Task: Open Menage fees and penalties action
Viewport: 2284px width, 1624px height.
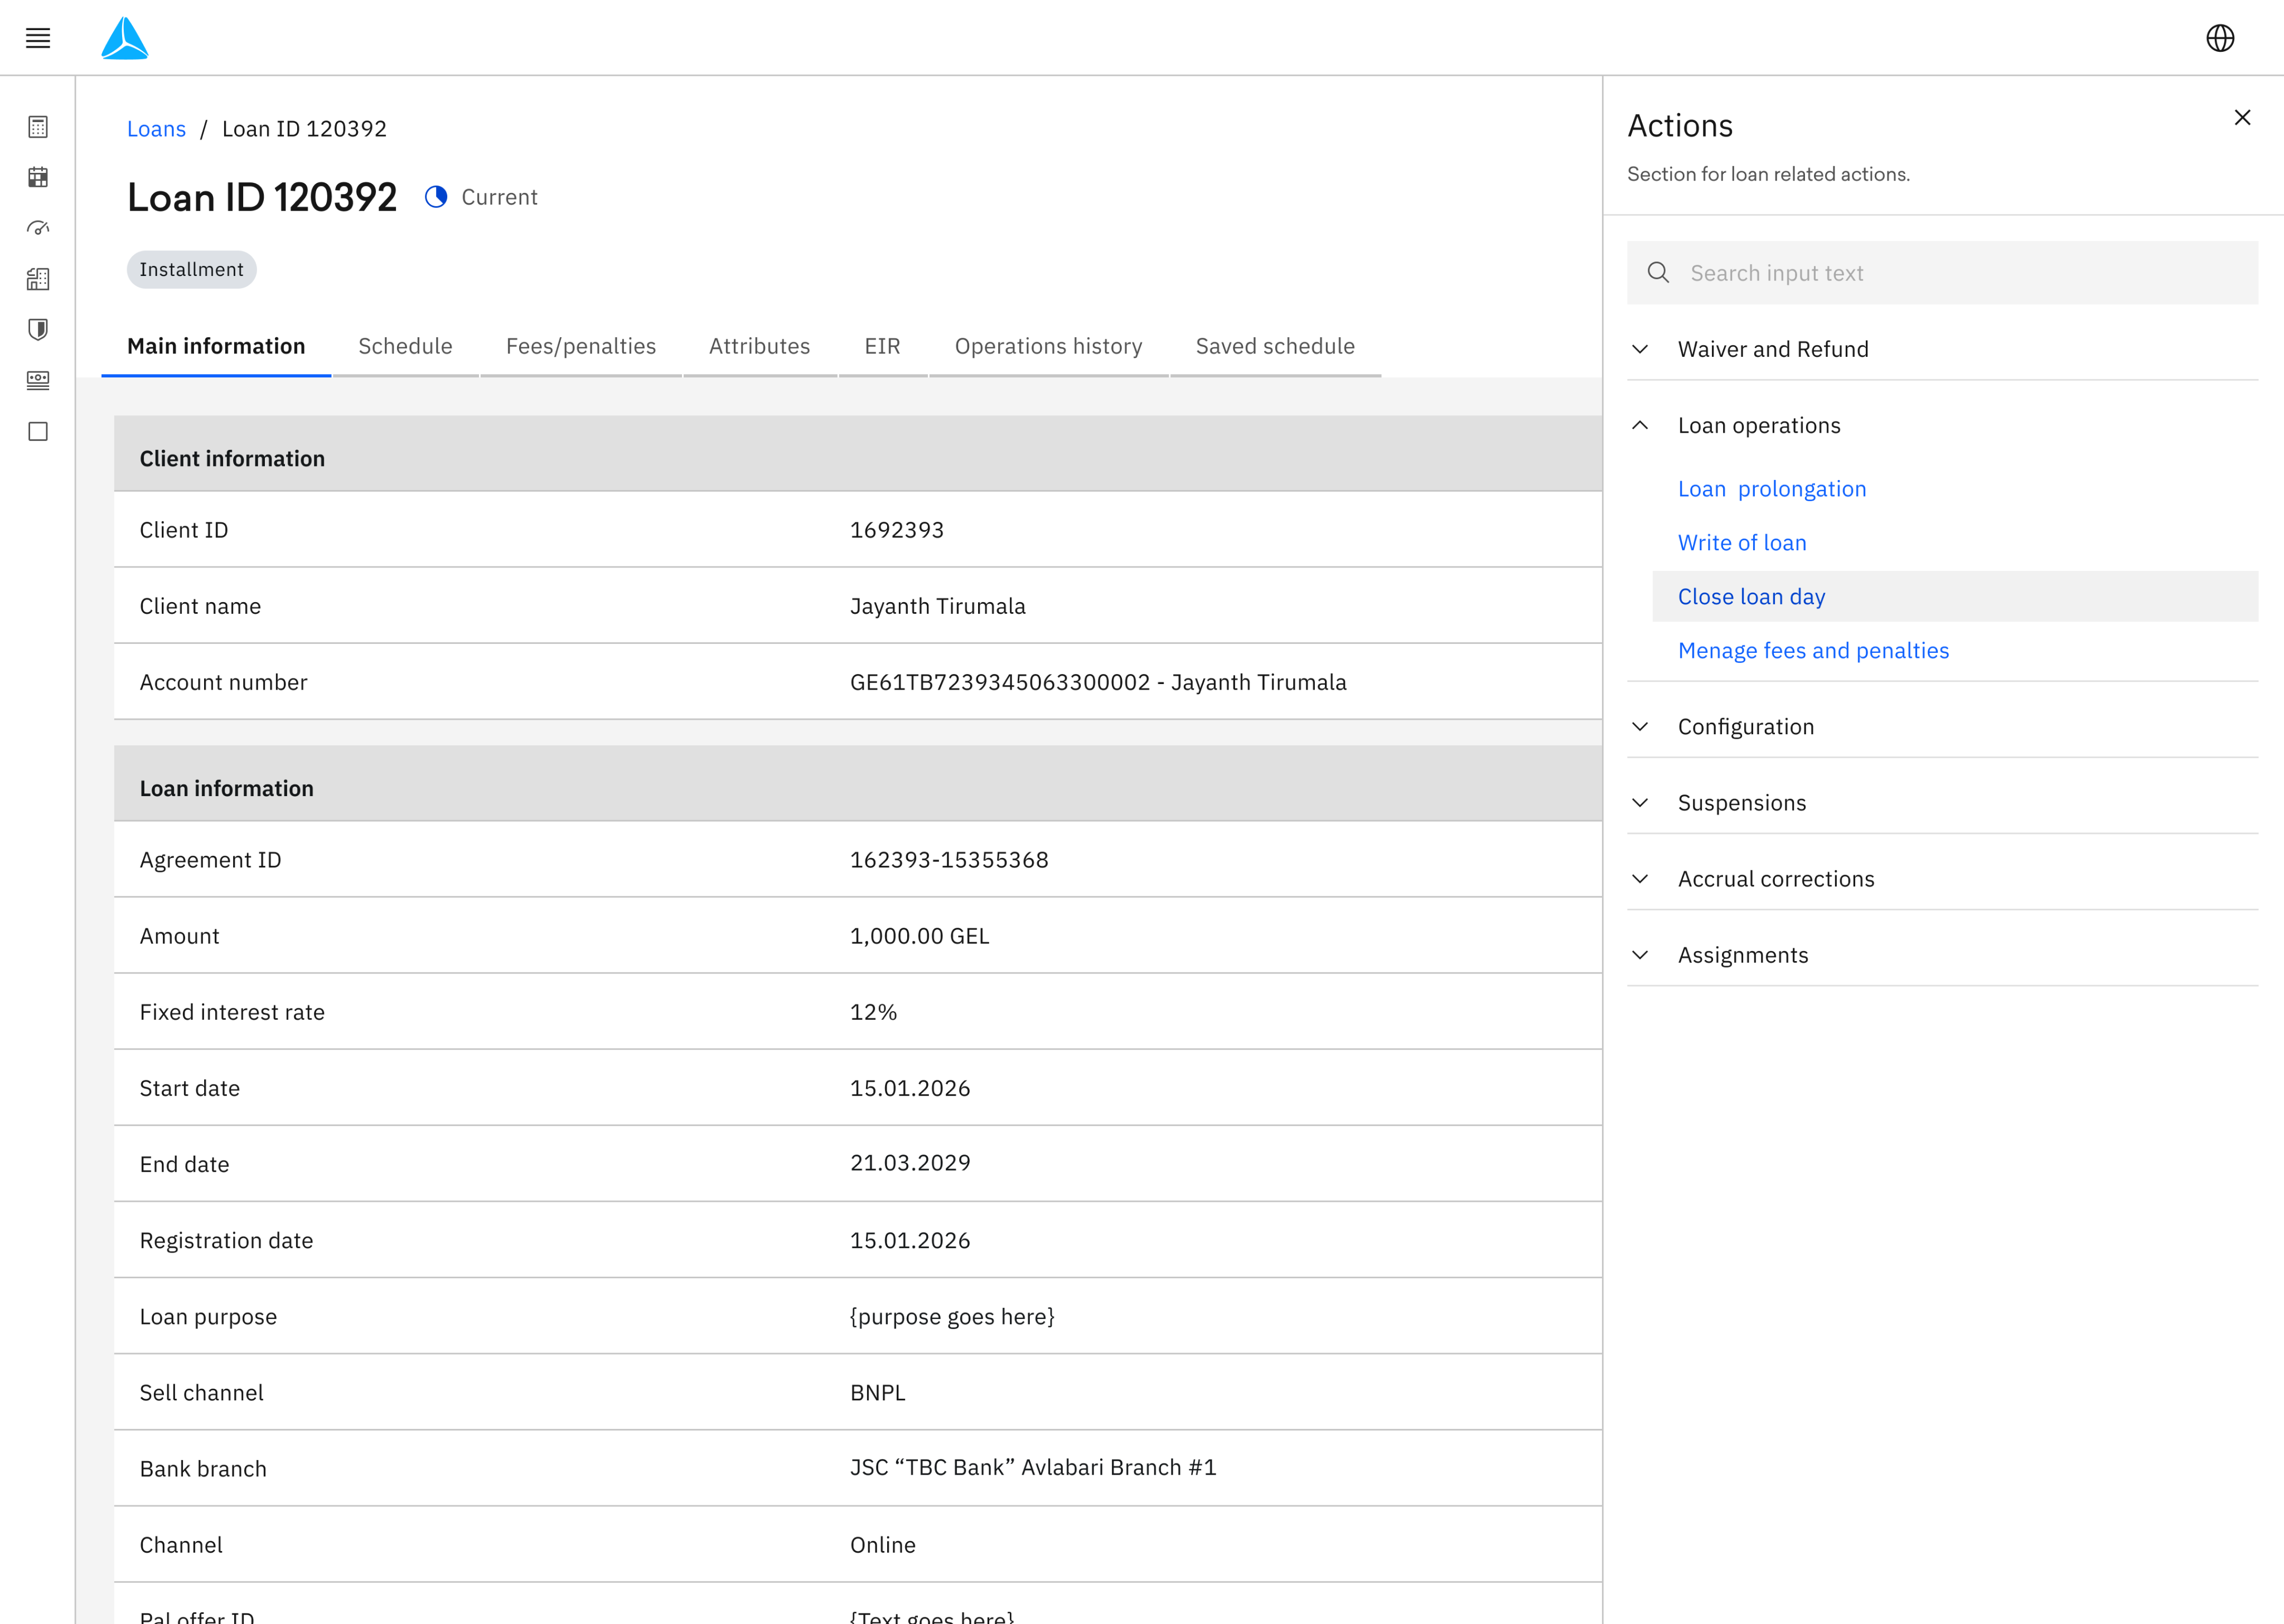Action: (1813, 651)
